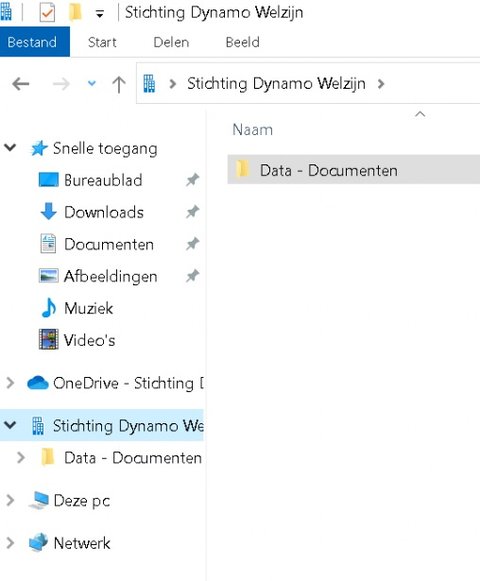The width and height of the screenshot is (480, 581).
Task: Click the Bureaublad desktop icon
Action: tap(49, 180)
